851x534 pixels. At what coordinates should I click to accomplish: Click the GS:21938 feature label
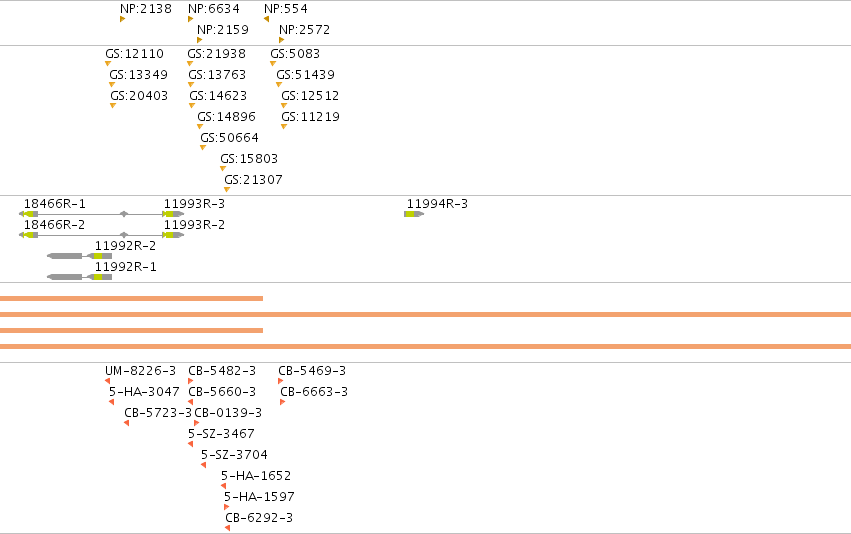pyautogui.click(x=216, y=54)
